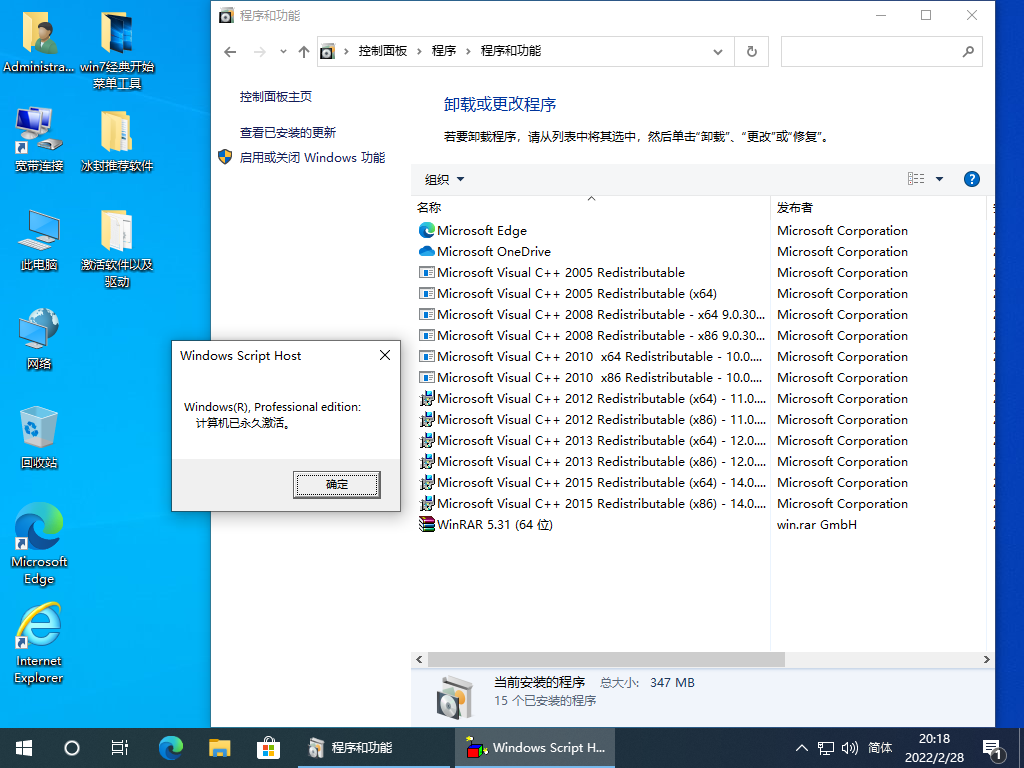Image resolution: width=1024 pixels, height=768 pixels.
Task: Open 网络 desktop icon
Action: tap(39, 339)
